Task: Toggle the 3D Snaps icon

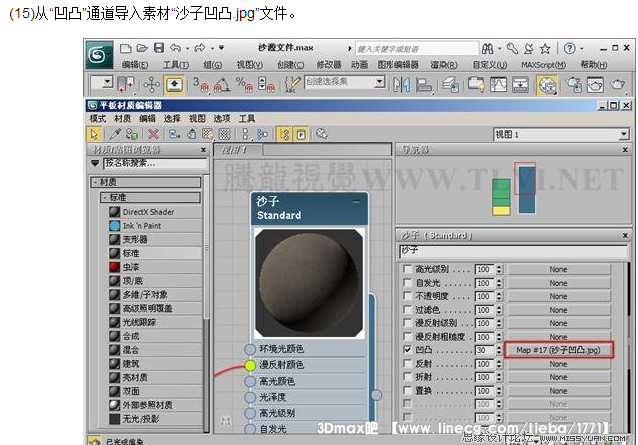Action: point(201,85)
